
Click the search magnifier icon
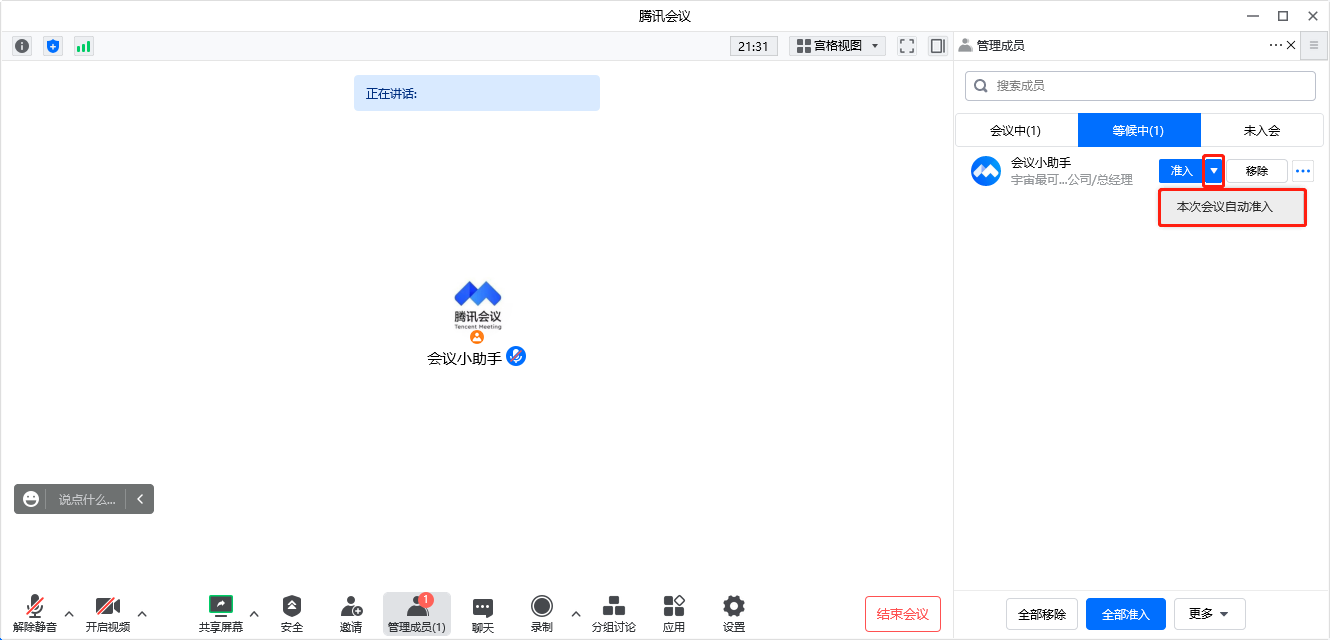[981, 86]
